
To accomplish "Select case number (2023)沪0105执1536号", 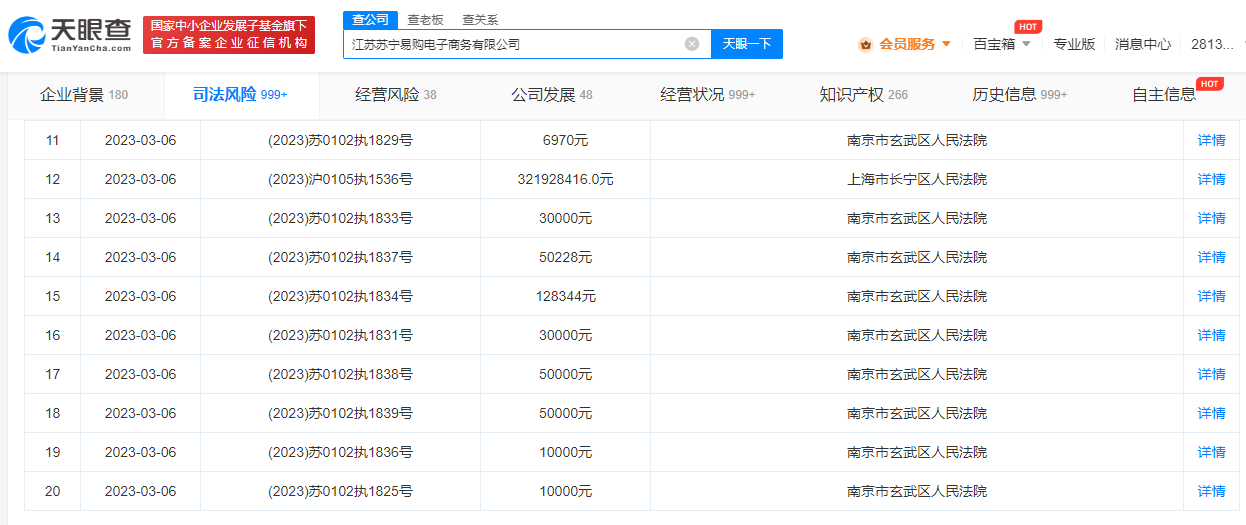I will pos(340,179).
